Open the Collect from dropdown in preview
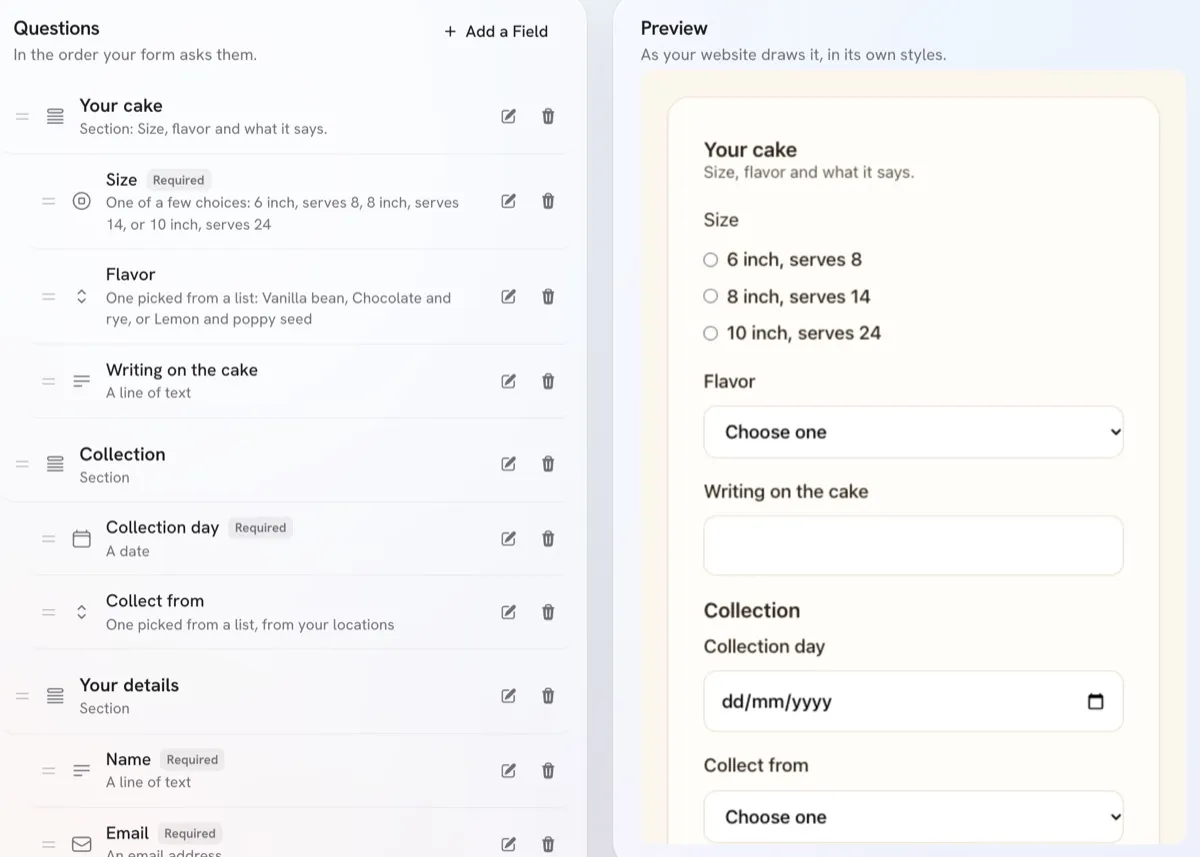The width and height of the screenshot is (1200, 857). [913, 817]
